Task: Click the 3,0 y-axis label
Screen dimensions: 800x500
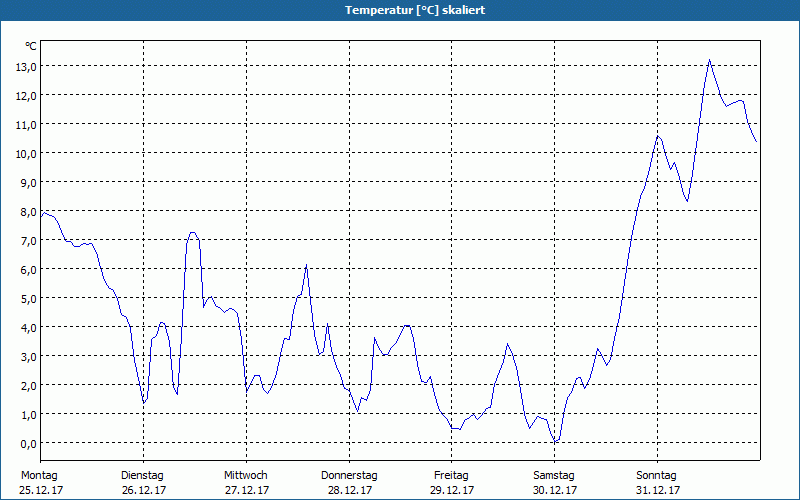Action: [x=30, y=357]
